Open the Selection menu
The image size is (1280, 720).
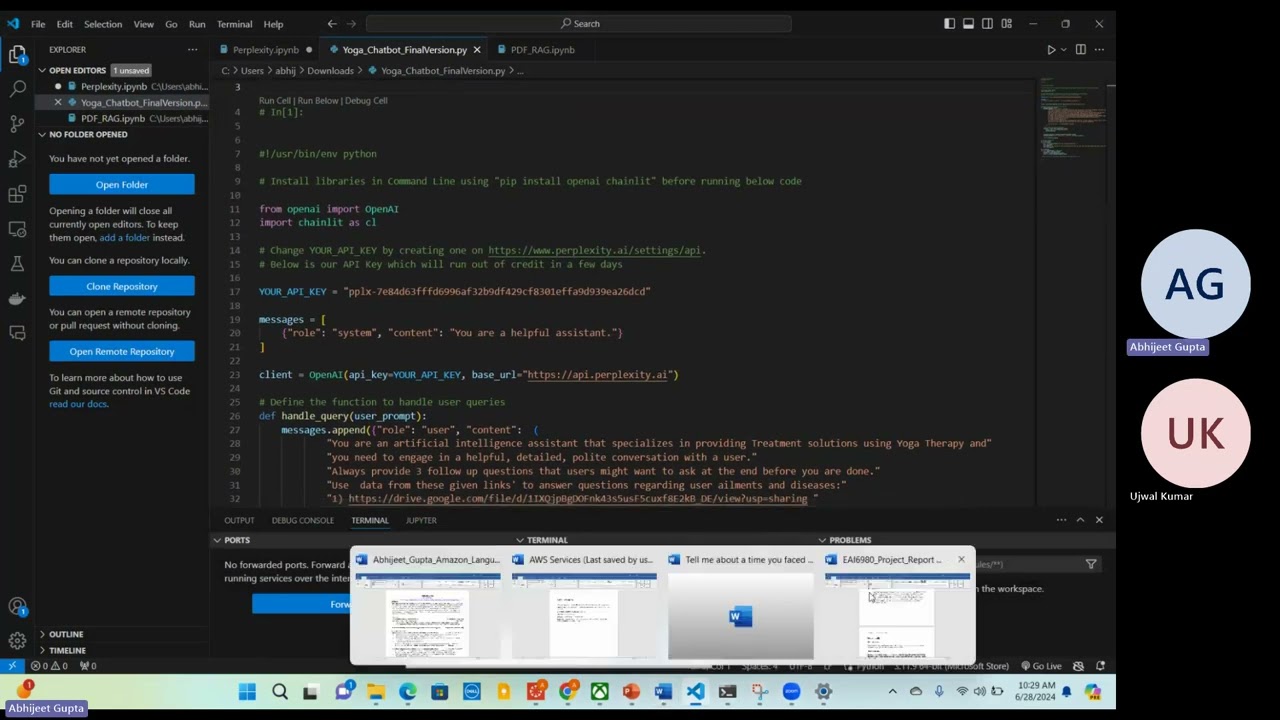[x=102, y=23]
